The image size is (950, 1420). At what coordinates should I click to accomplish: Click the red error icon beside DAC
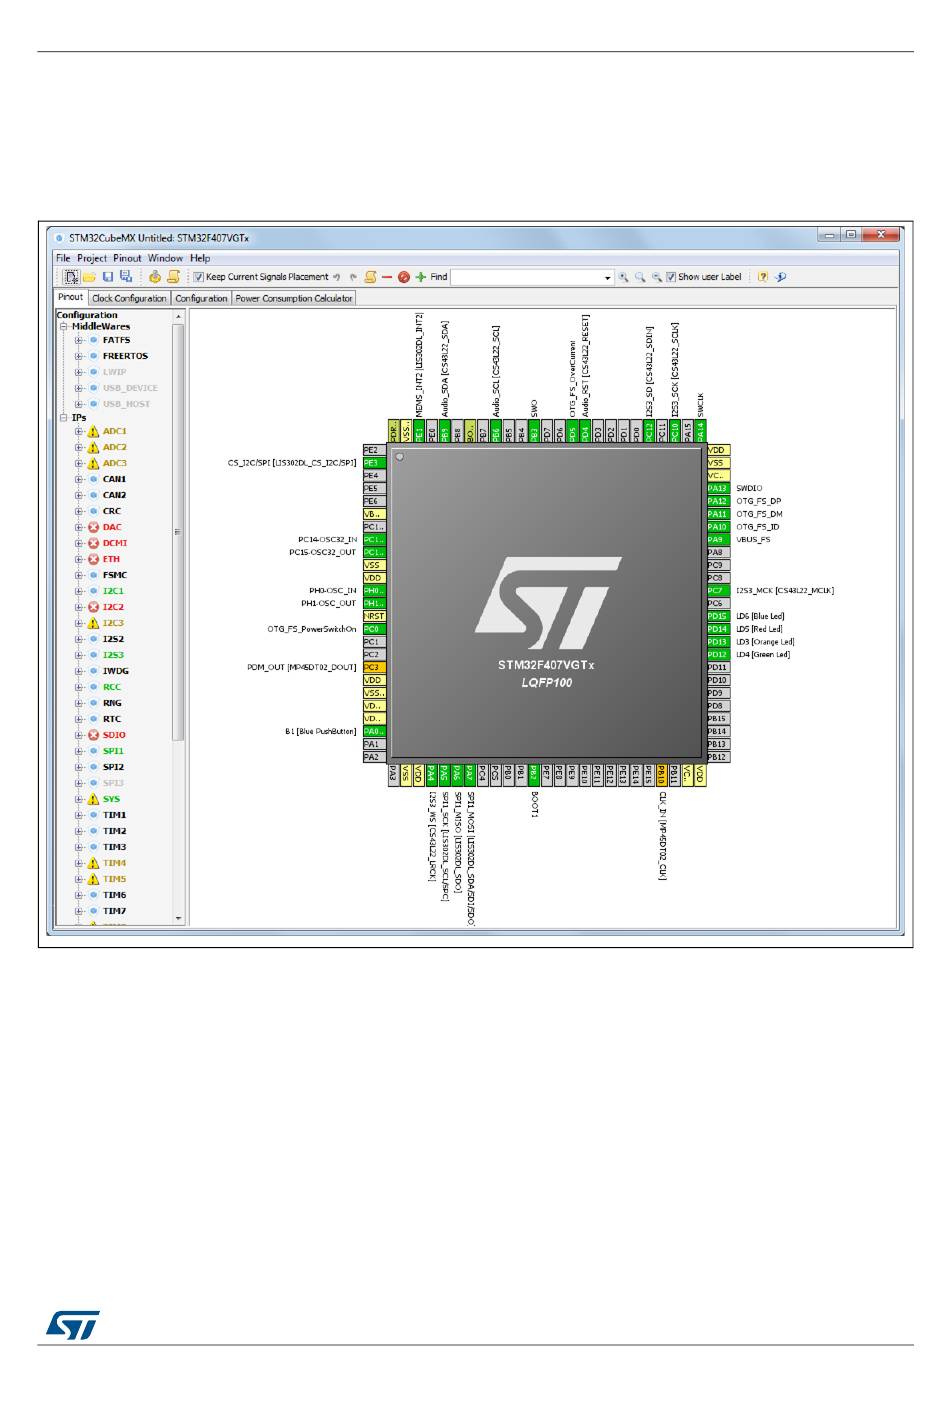pos(94,527)
